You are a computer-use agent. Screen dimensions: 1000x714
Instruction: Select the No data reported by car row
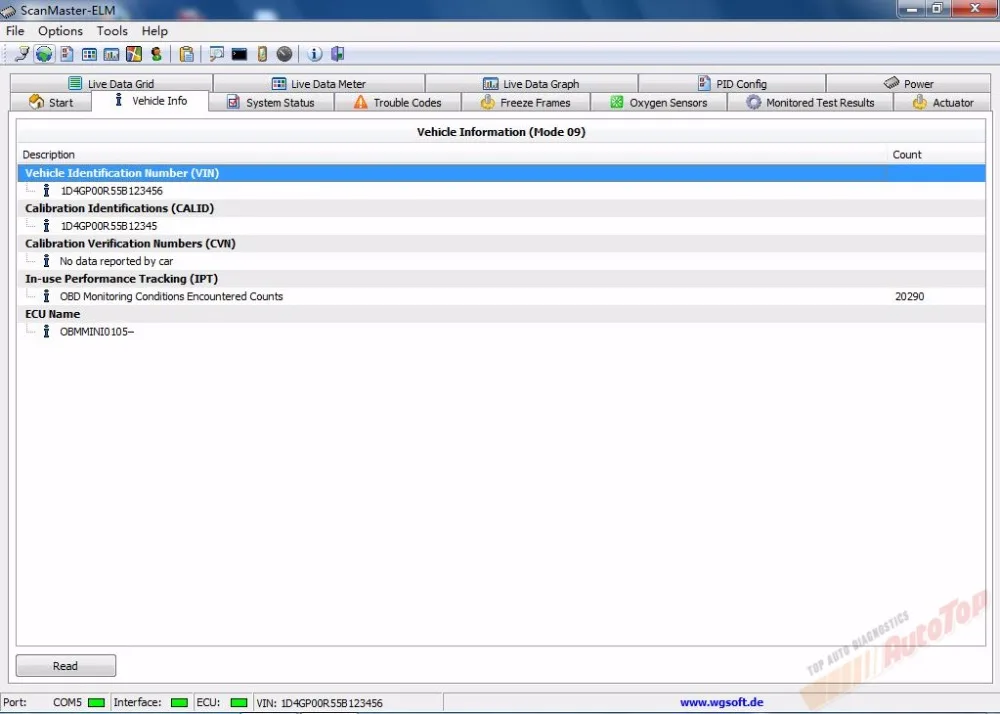[501, 261]
